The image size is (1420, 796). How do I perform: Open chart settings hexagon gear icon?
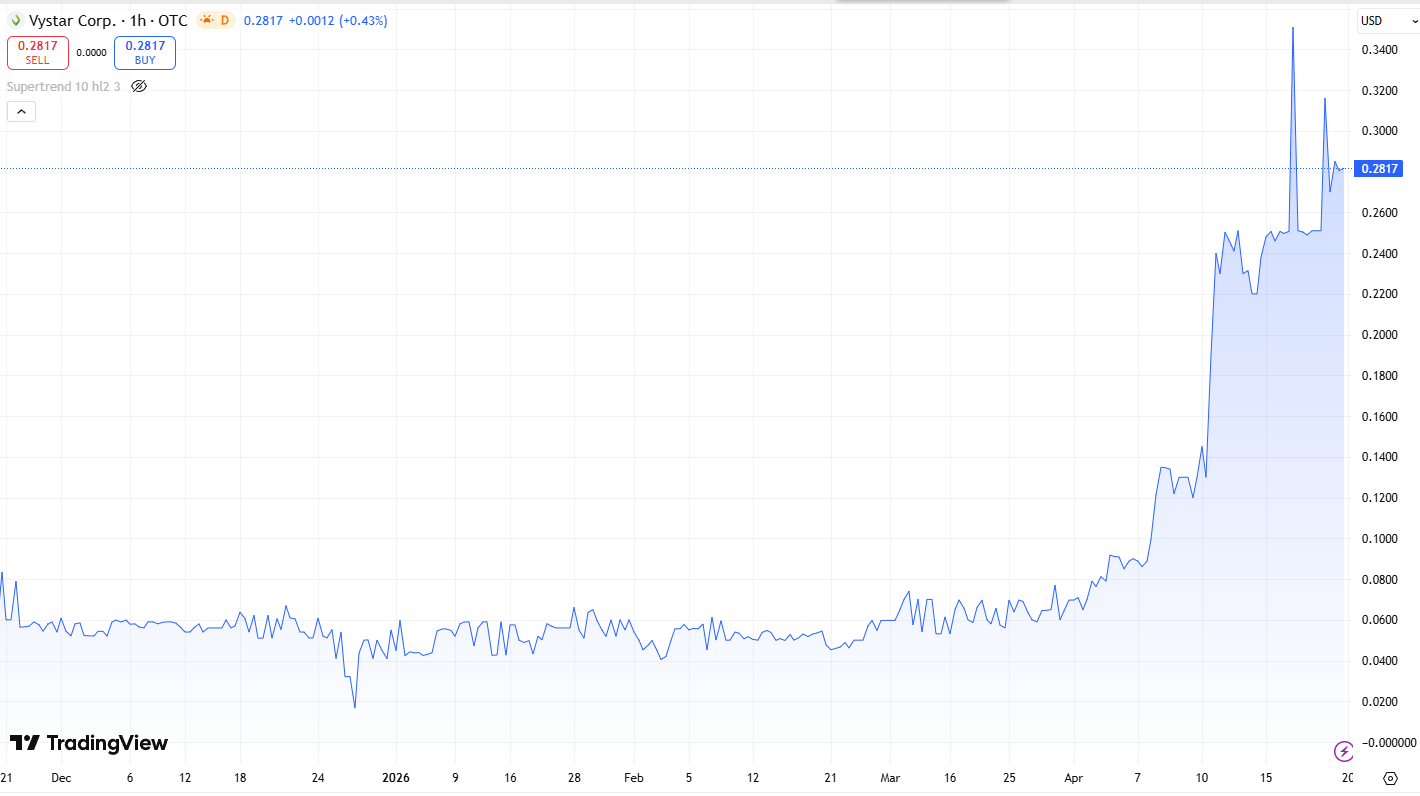coord(1390,778)
